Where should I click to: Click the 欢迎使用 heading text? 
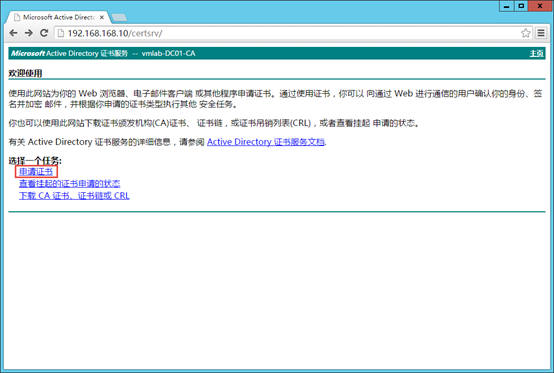pos(25,73)
